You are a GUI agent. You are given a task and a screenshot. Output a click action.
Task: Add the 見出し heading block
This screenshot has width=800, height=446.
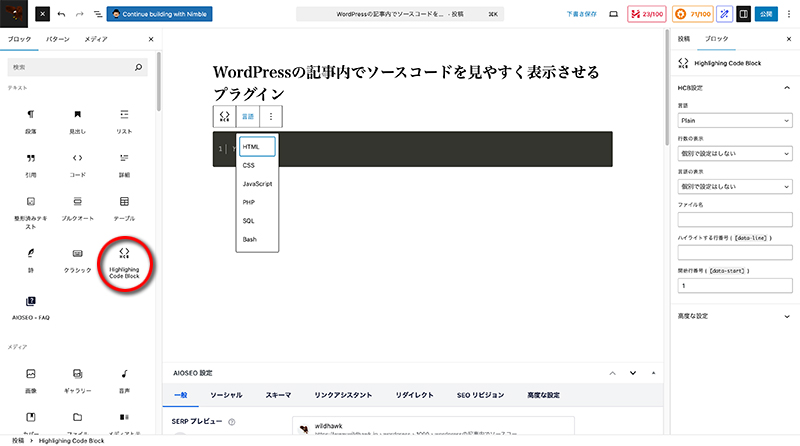[77, 120]
